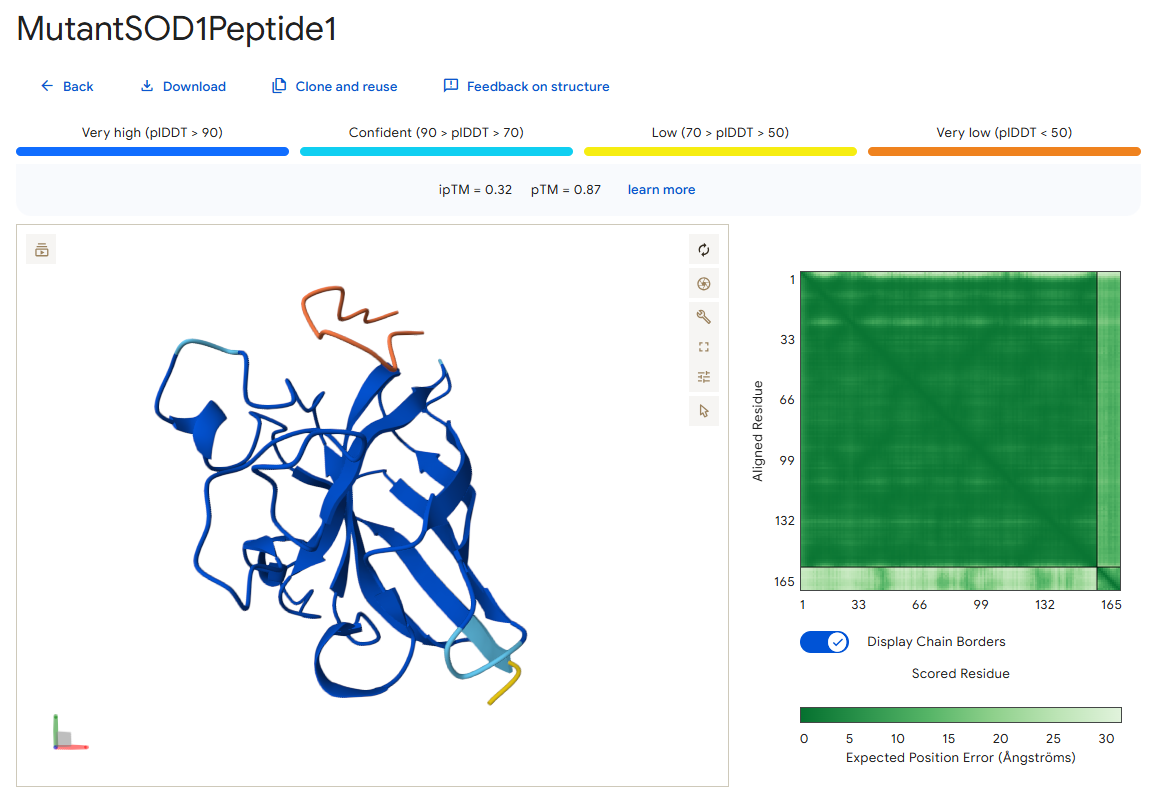
Task: Open the animation state panel icon
Action: [42, 250]
